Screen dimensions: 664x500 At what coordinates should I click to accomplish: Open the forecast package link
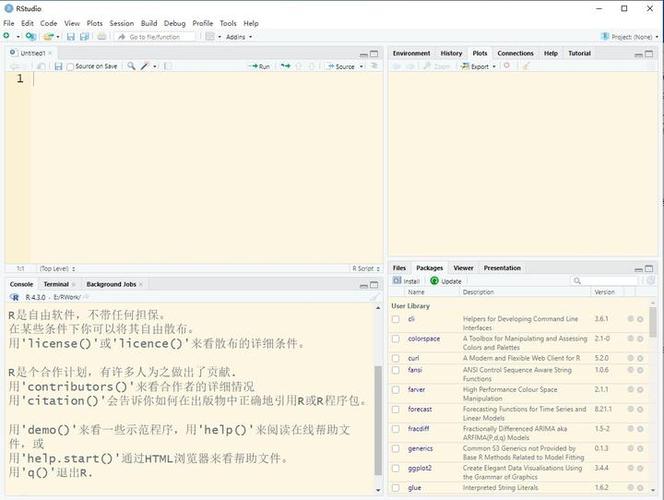coord(420,409)
